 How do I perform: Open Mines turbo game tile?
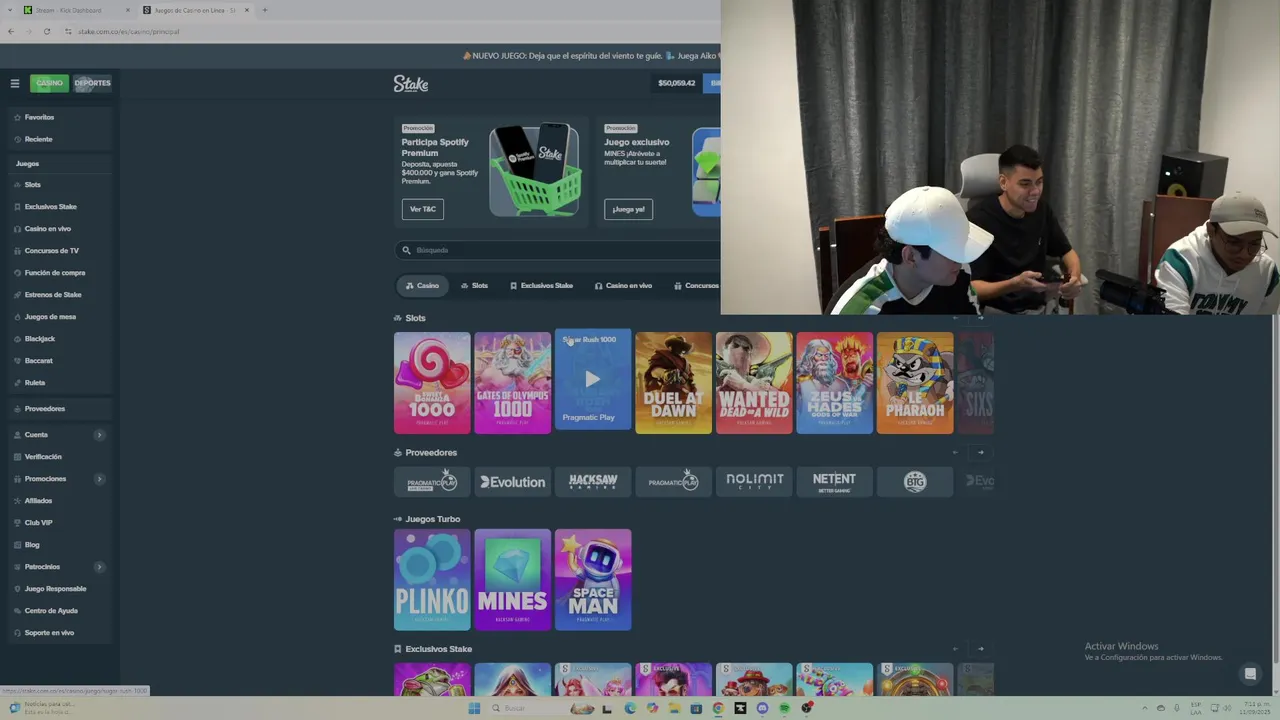pos(513,580)
